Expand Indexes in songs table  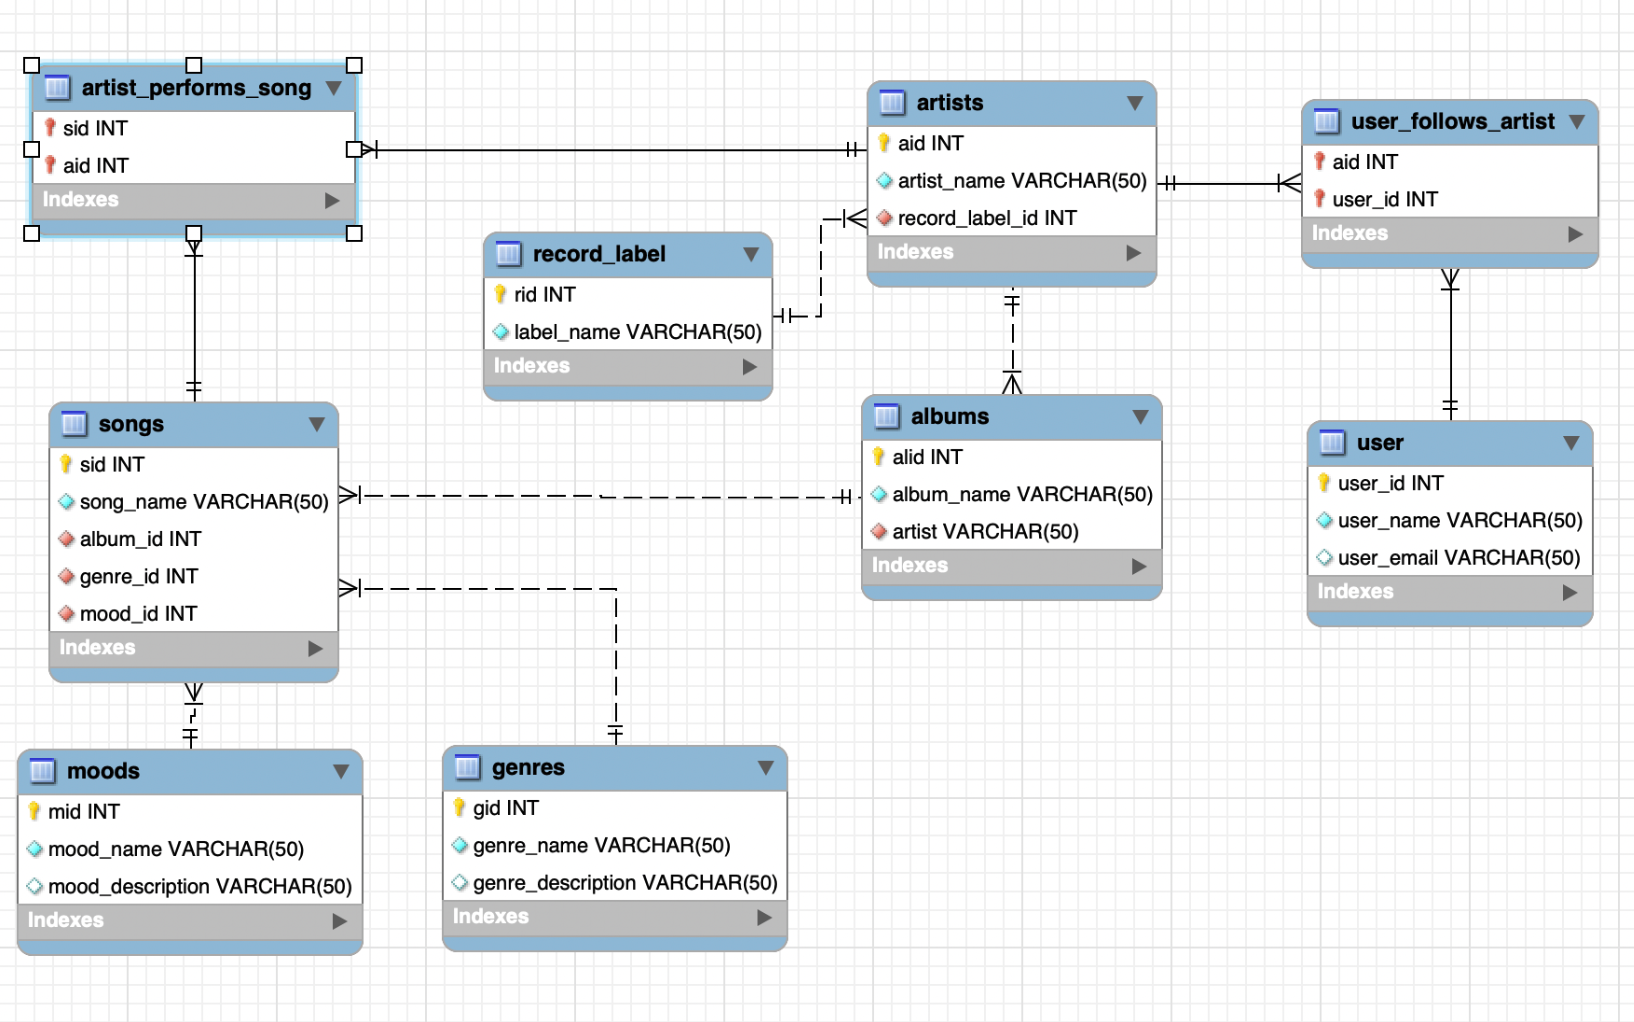pos(316,648)
